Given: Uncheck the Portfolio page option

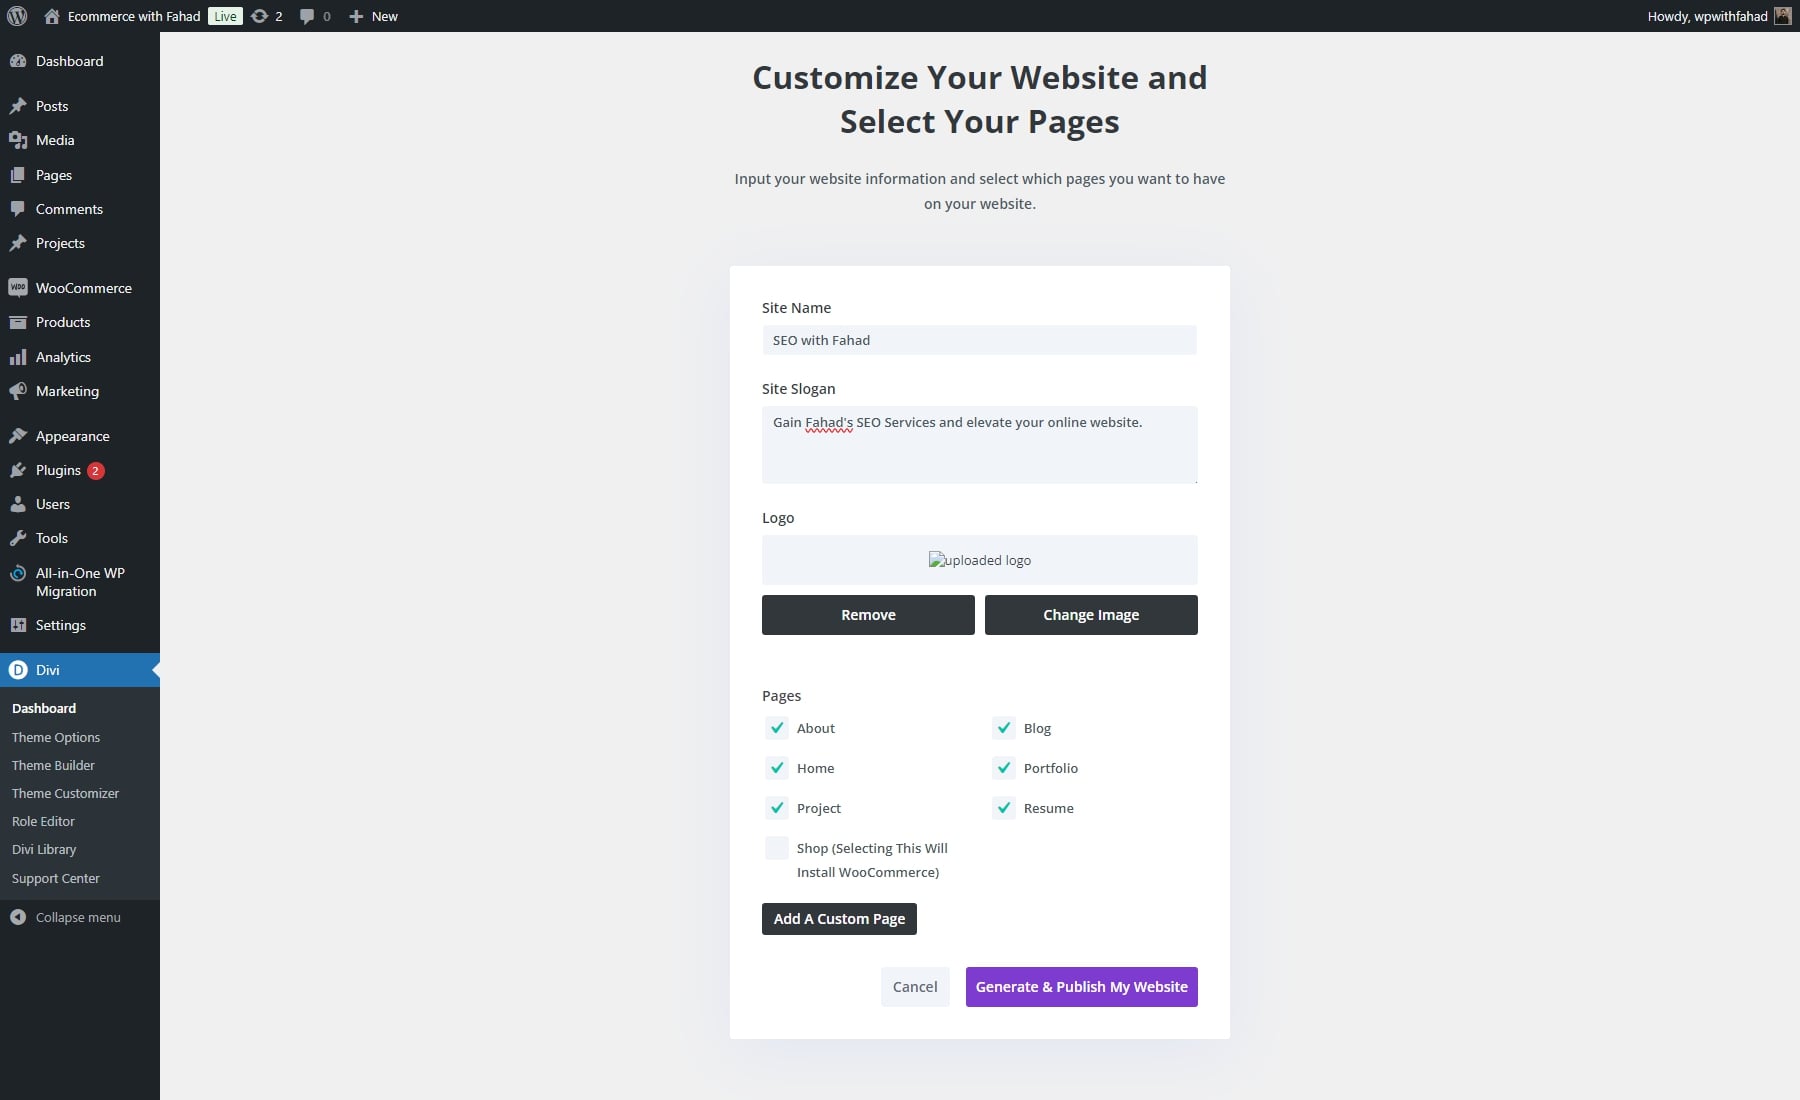Looking at the screenshot, I should tap(1005, 768).
